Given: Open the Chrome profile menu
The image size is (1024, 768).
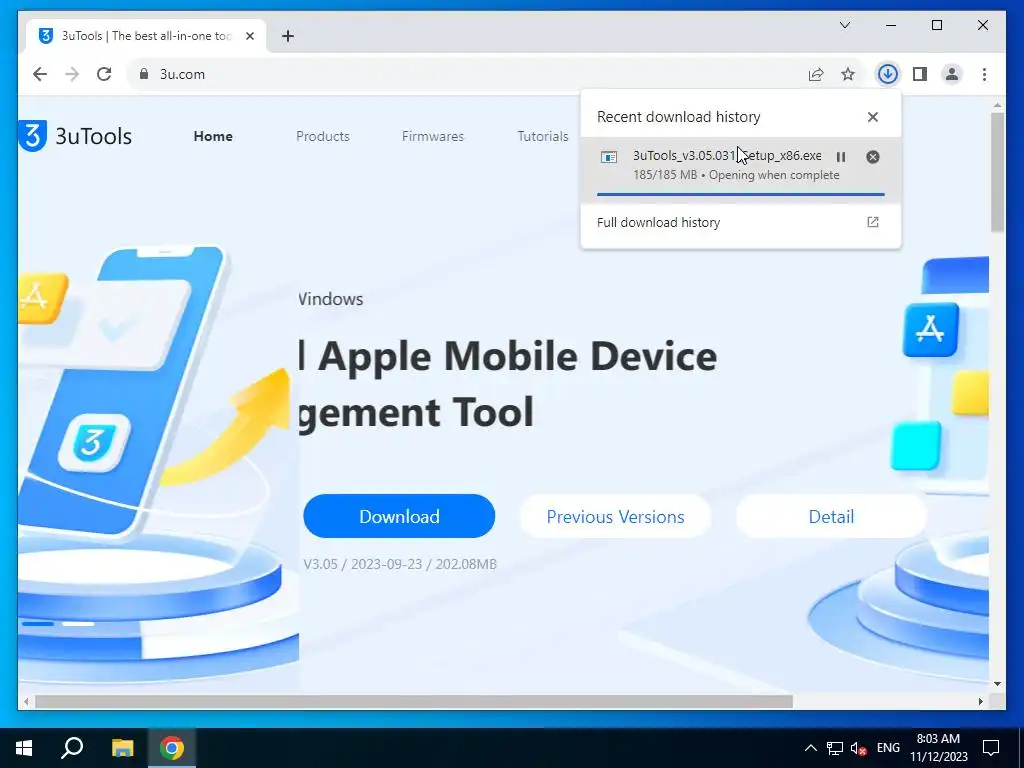Looking at the screenshot, I should point(952,74).
